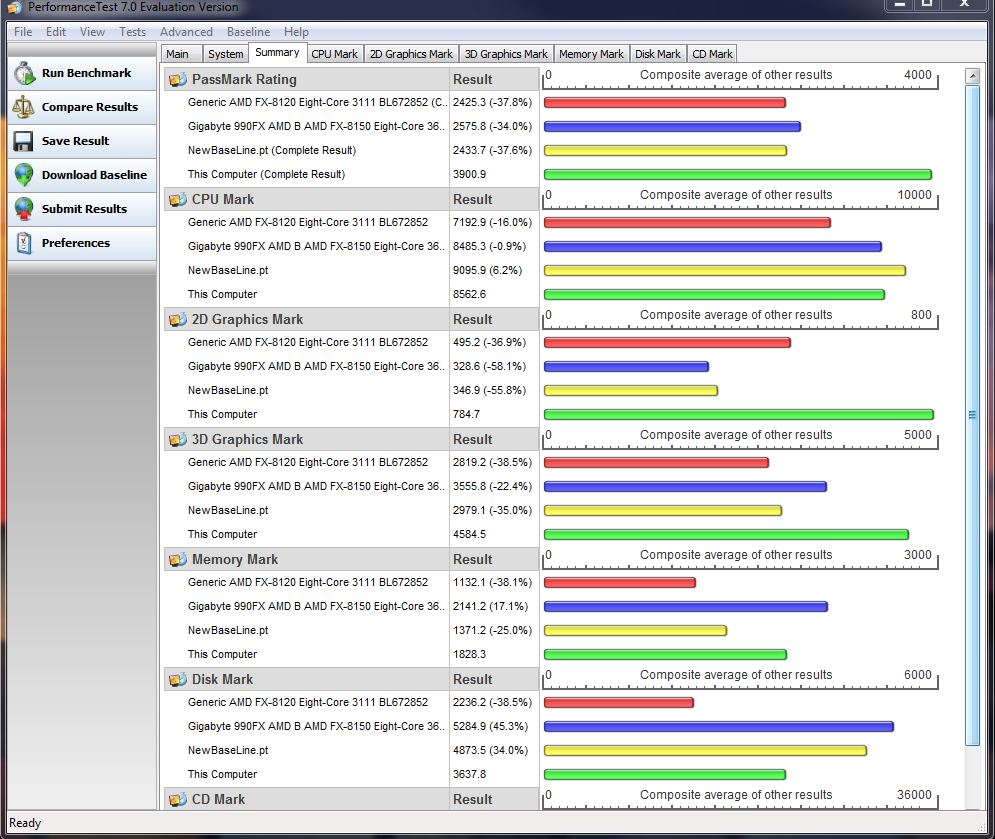995x839 pixels.
Task: Click the 3D Graphics Mark section header text
Action: 247,439
